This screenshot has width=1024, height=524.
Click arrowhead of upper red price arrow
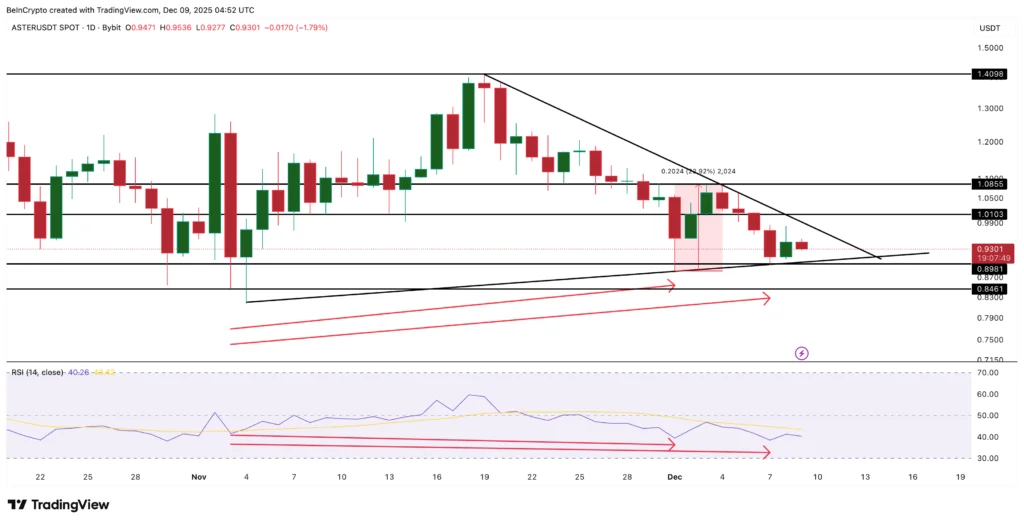pos(671,285)
